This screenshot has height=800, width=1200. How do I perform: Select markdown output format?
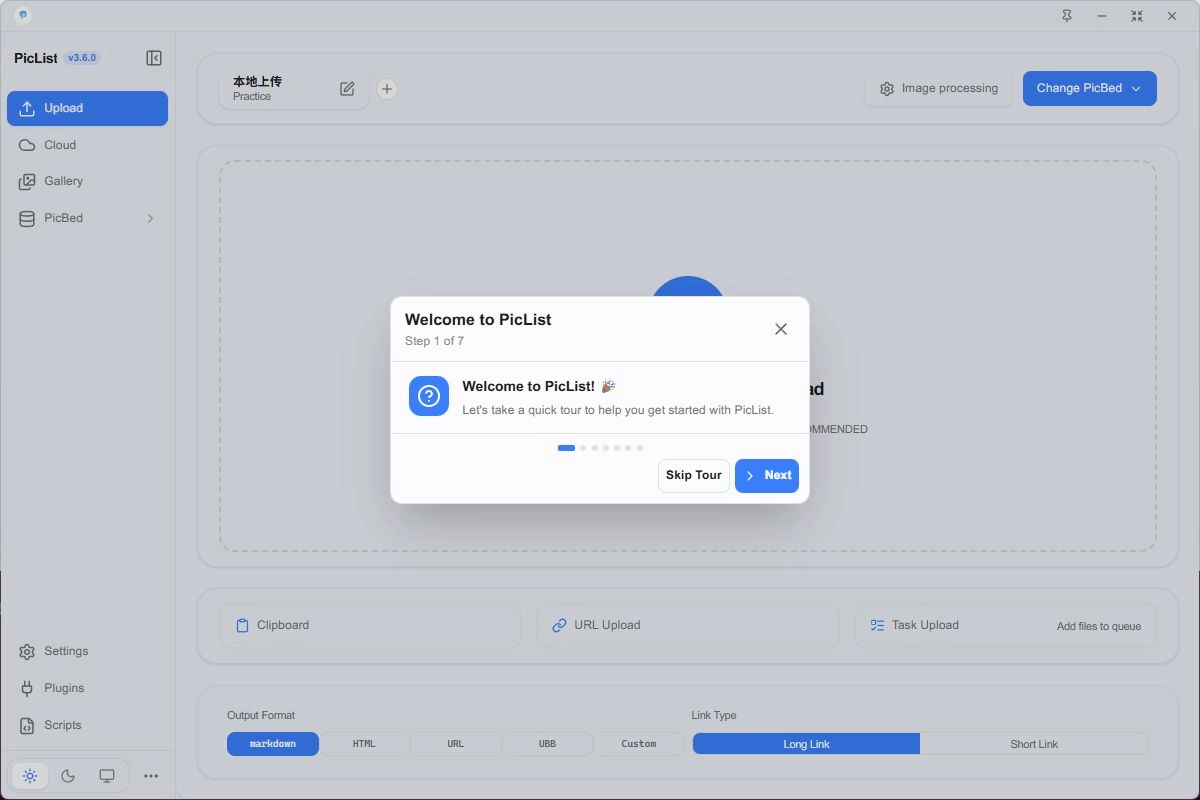(273, 744)
